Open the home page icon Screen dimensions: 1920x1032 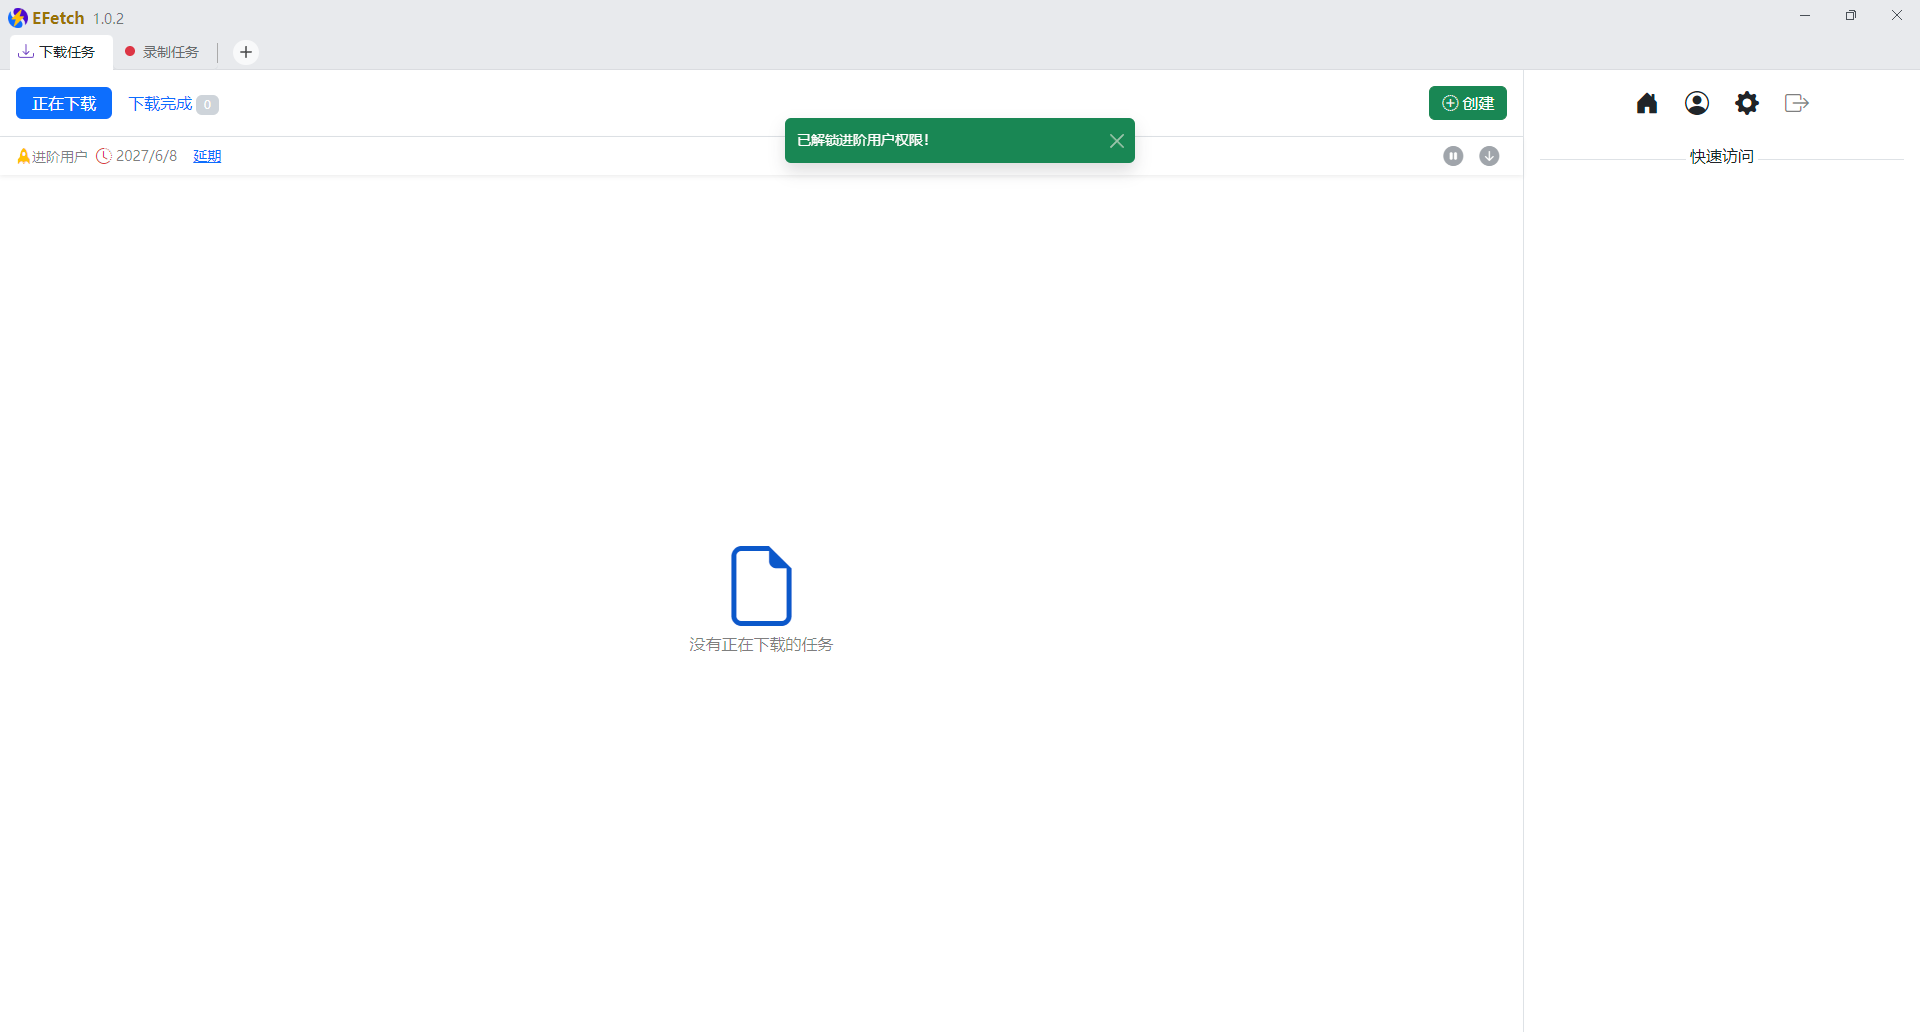[x=1647, y=103]
